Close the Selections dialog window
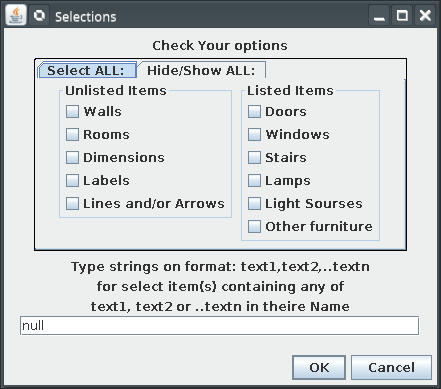441x389 pixels. pyautogui.click(x=425, y=16)
